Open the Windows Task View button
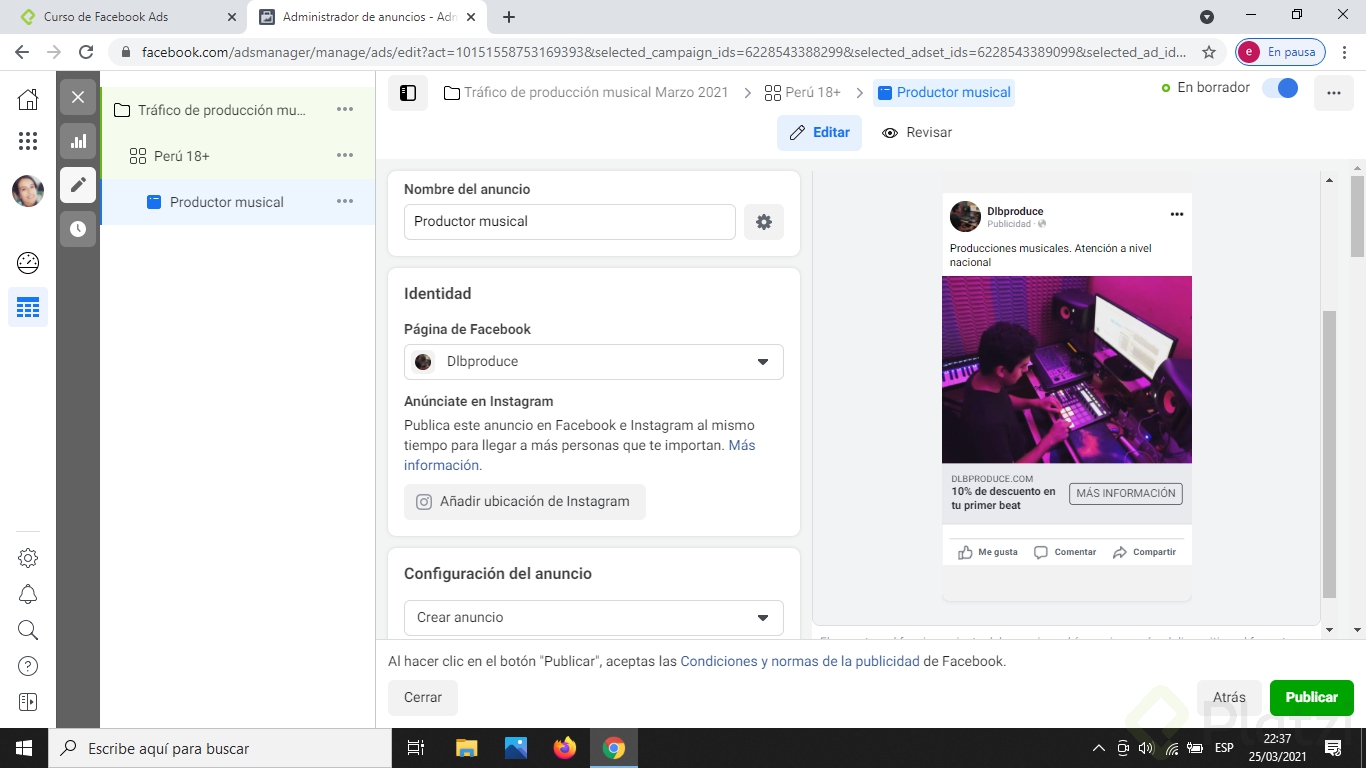This screenshot has width=1366, height=768. 417,748
